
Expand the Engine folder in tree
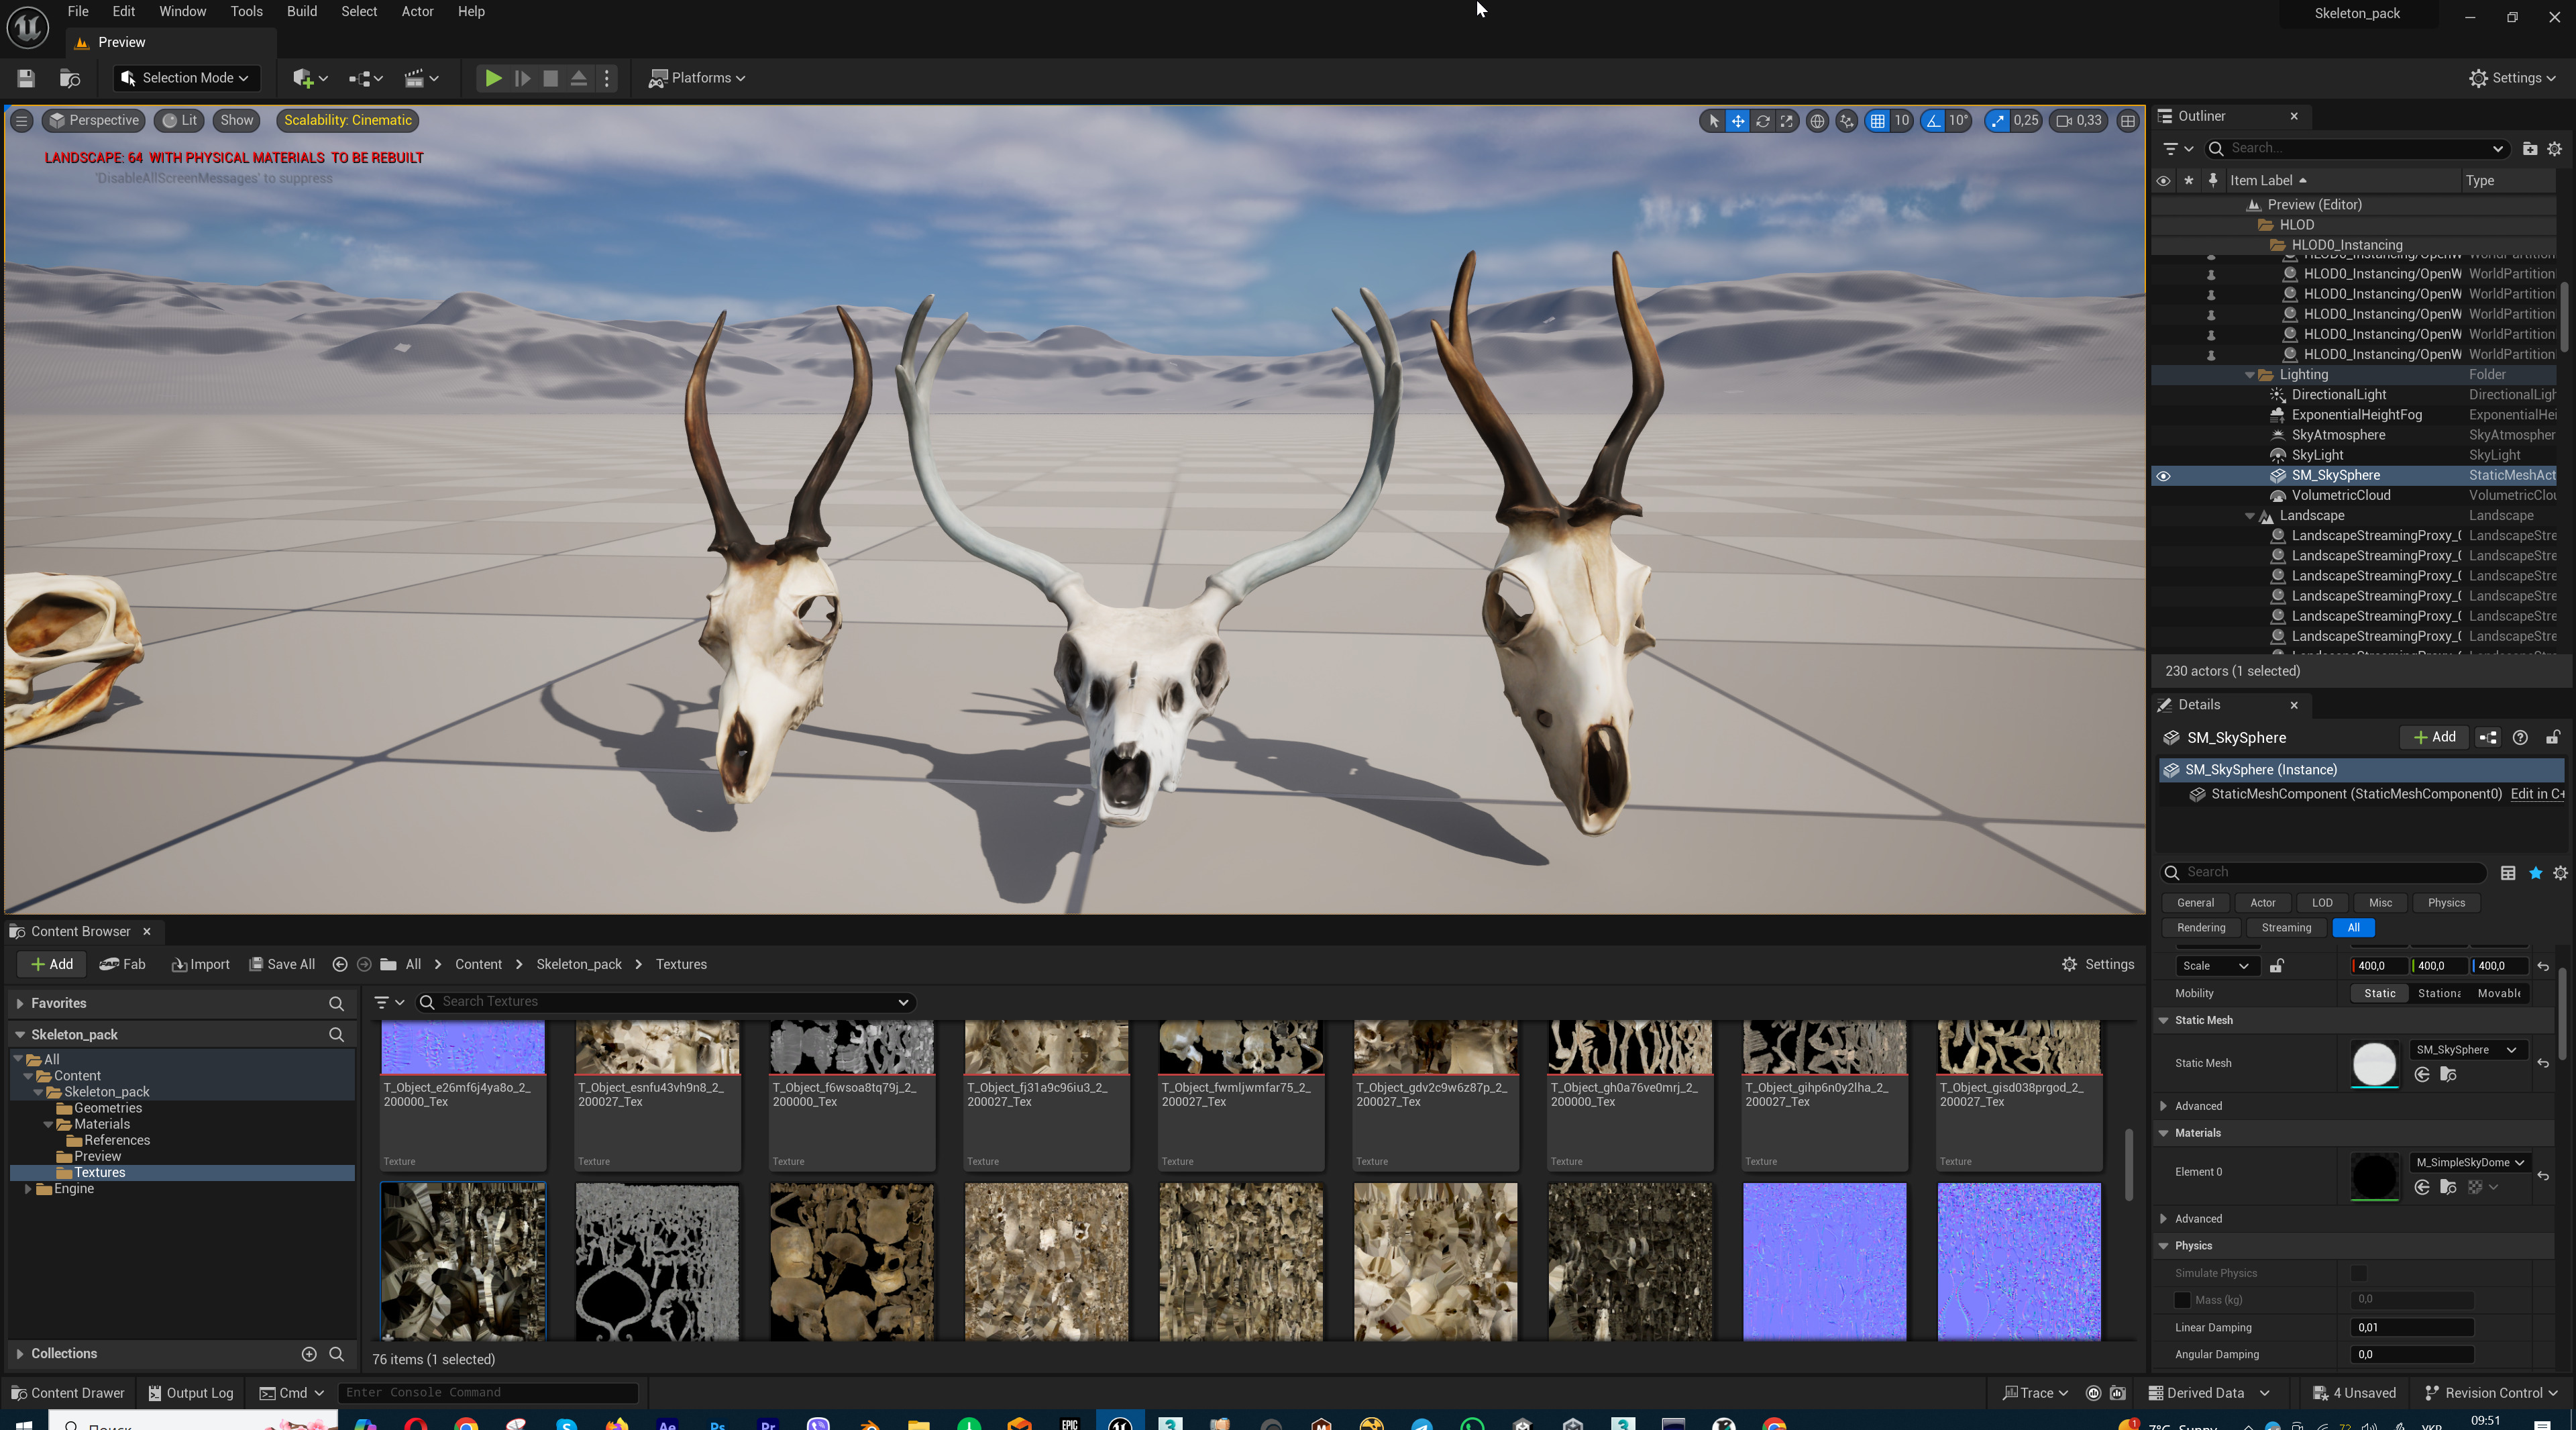pos(27,1190)
